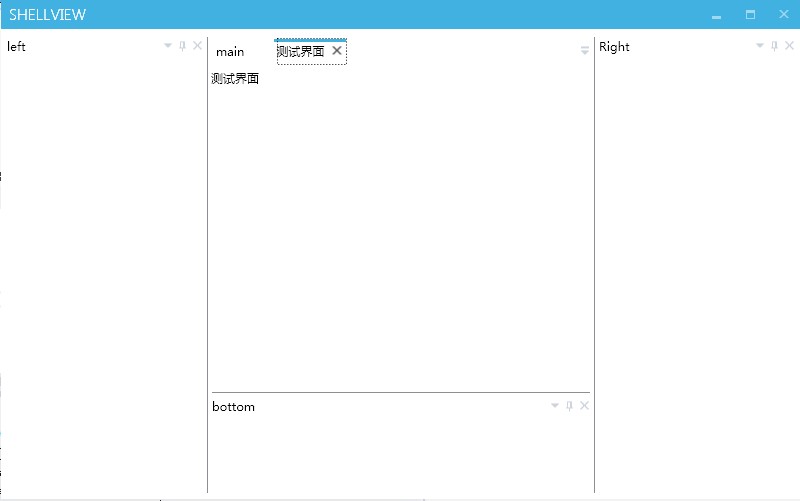Maximize the SHELLVIEW window

coord(750,14)
